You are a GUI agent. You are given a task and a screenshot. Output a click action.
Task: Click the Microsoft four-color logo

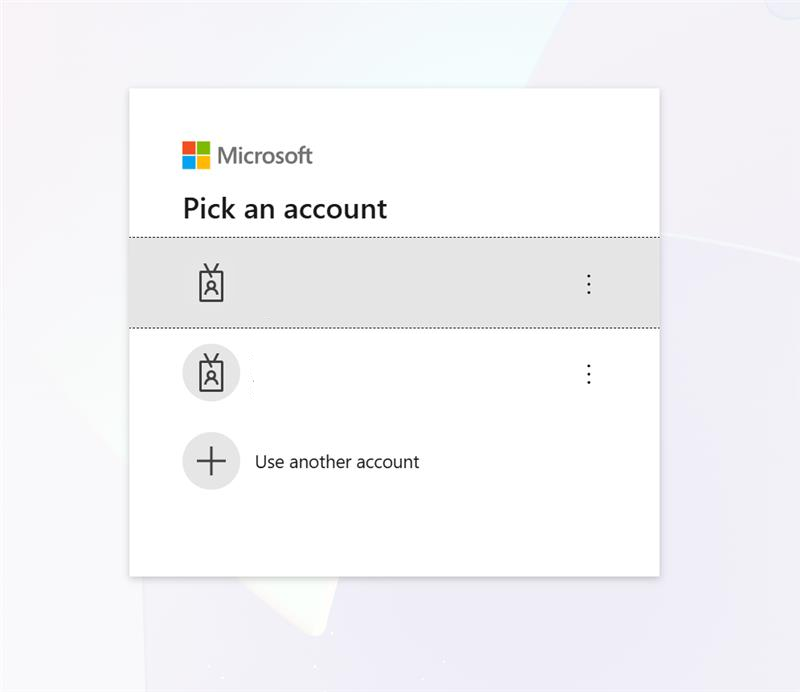[x=196, y=155]
